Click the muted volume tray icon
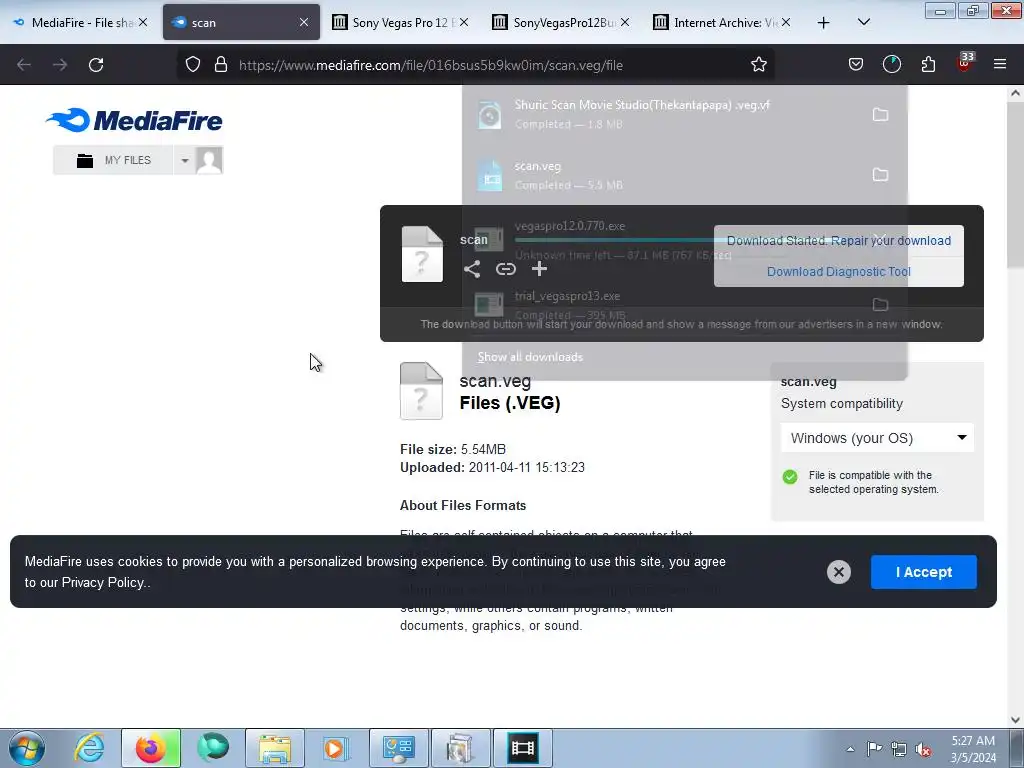The image size is (1024, 768). click(x=923, y=749)
